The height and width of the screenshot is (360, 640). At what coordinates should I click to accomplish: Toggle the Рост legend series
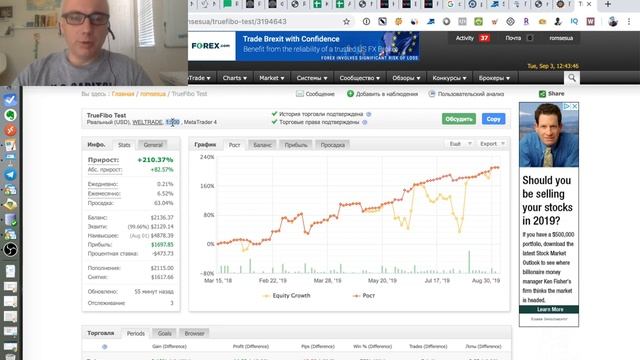(363, 296)
